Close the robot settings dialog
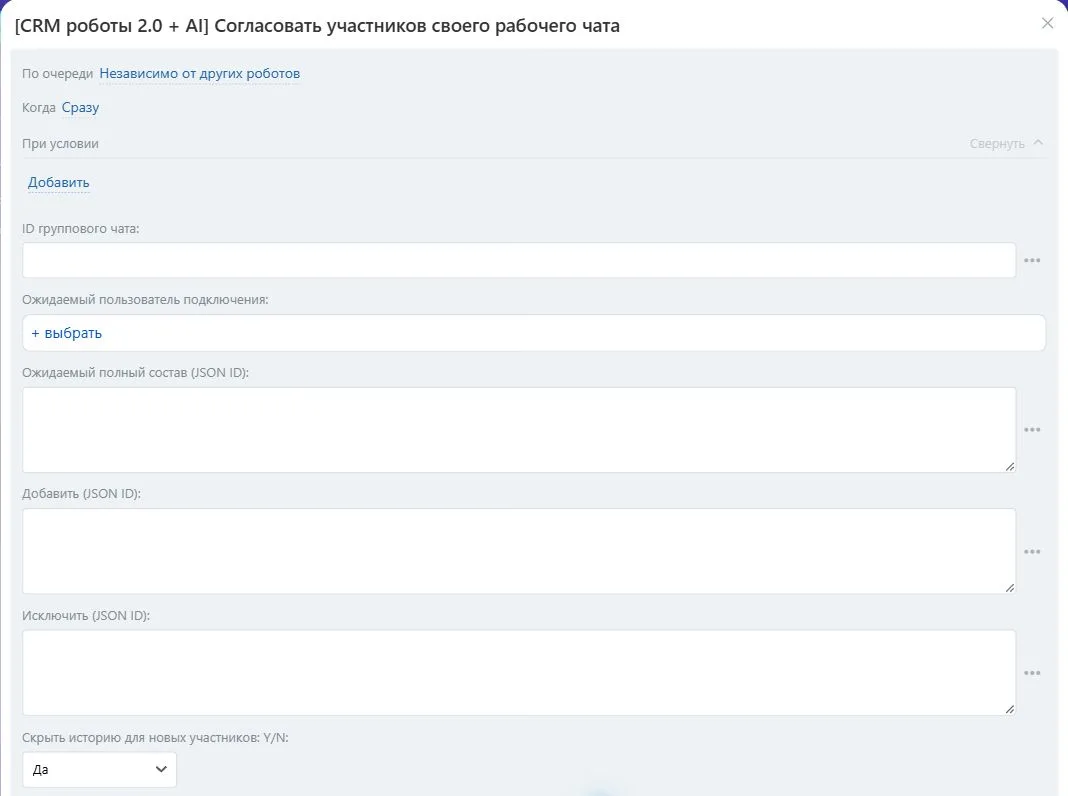The height and width of the screenshot is (796, 1068). click(1048, 24)
